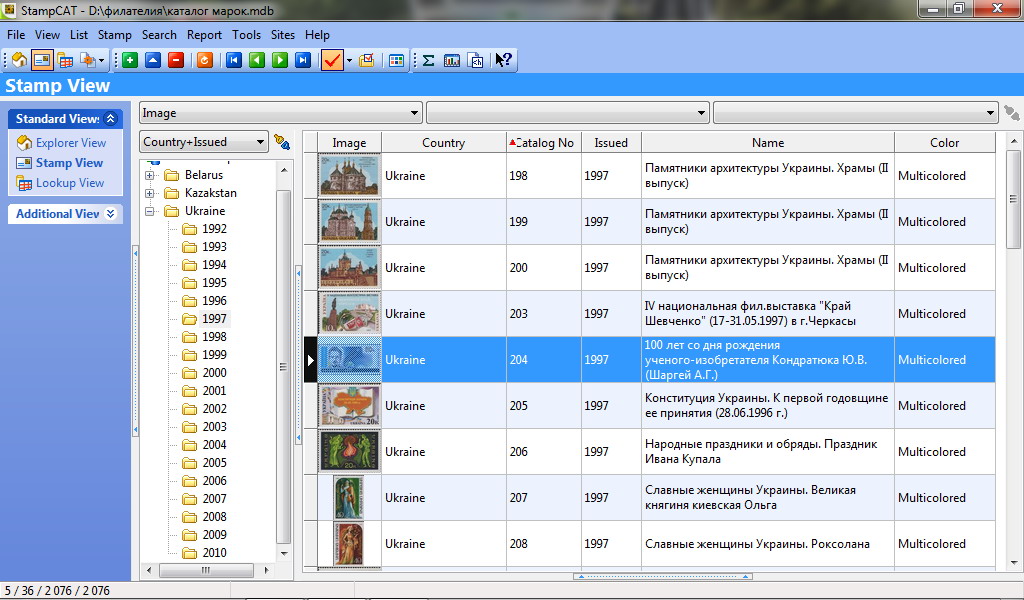Image resolution: width=1024 pixels, height=600 pixels.
Task: Open the Report menu
Action: (x=204, y=35)
